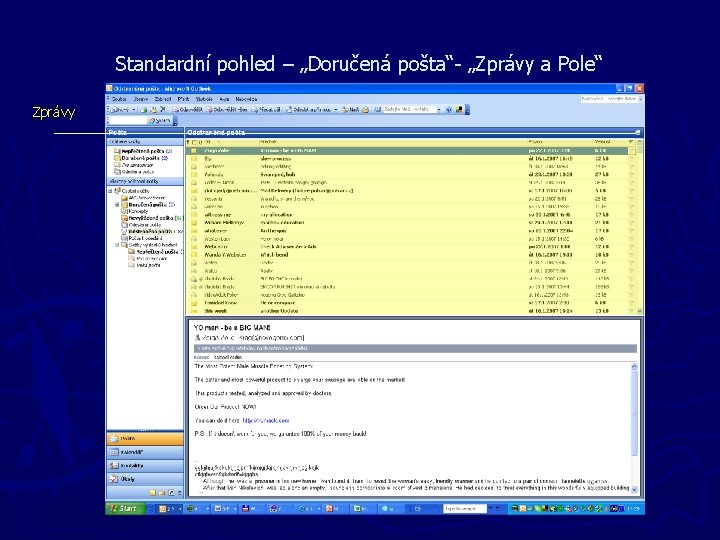Expand the Nový button dropdown arrow

[x=134, y=110]
